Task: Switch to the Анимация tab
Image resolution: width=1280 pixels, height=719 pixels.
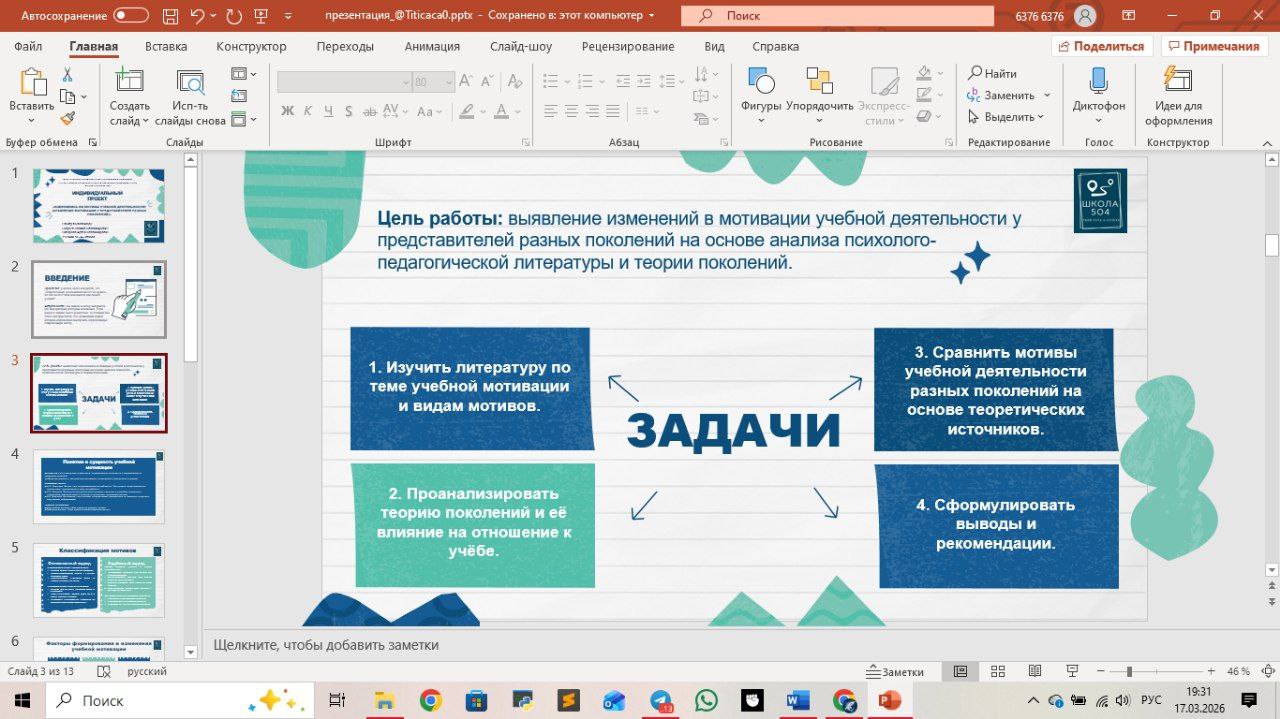Action: [432, 47]
